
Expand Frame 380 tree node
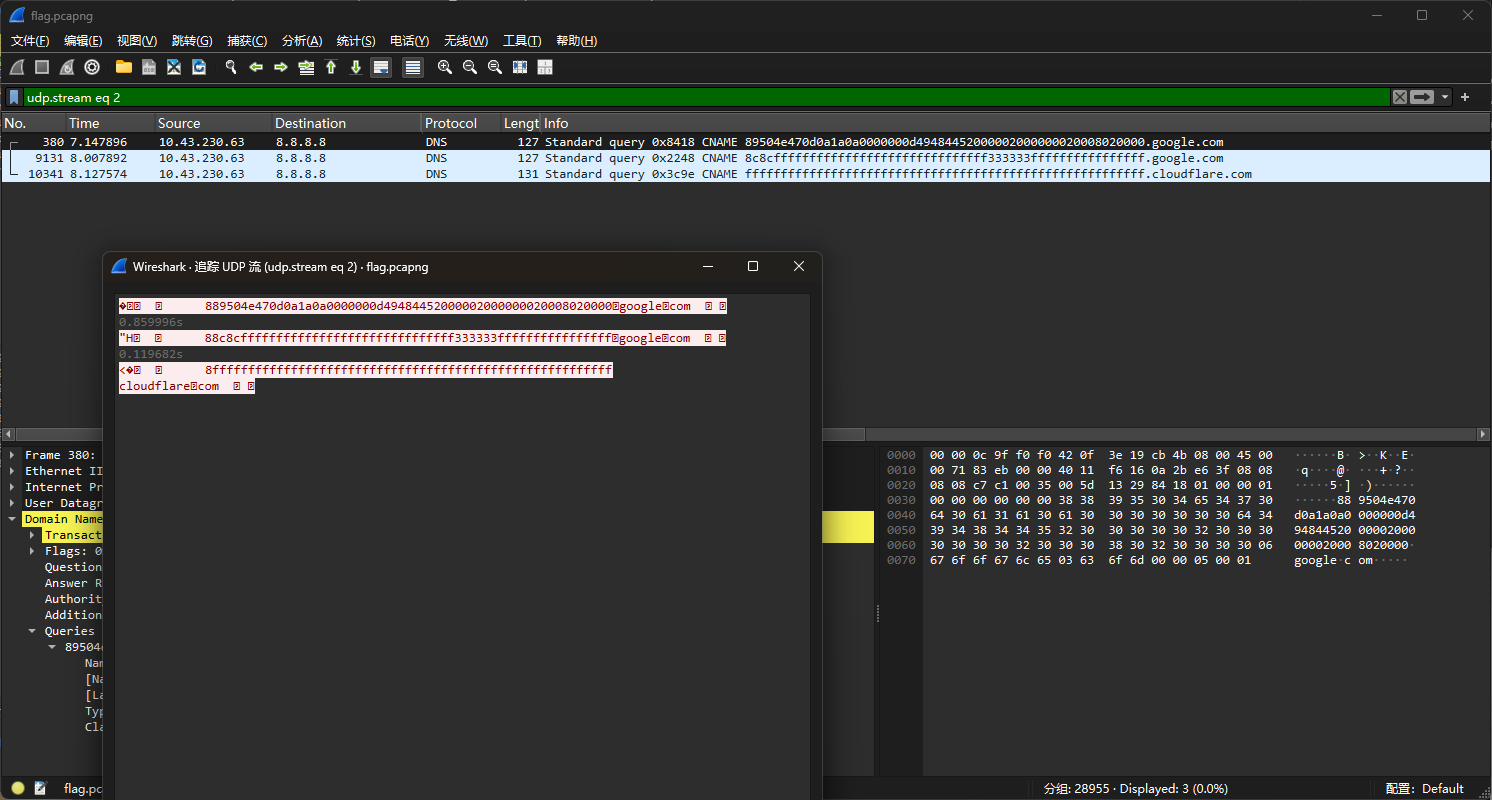point(13,455)
